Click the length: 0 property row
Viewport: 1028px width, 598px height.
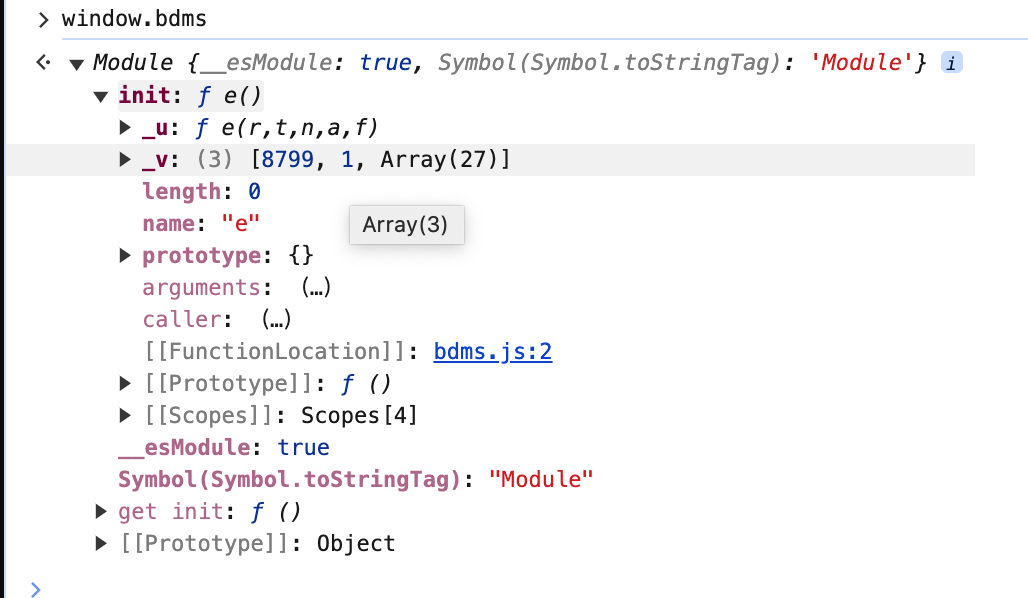(x=201, y=191)
